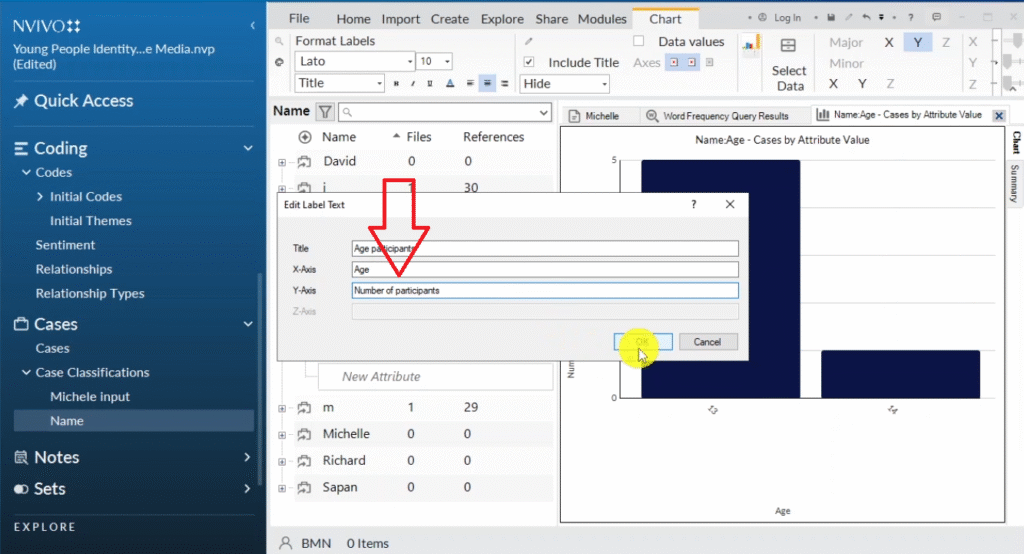Viewport: 1024px width, 554px height.
Task: Click the save icon in top toolbar
Action: (x=831, y=18)
